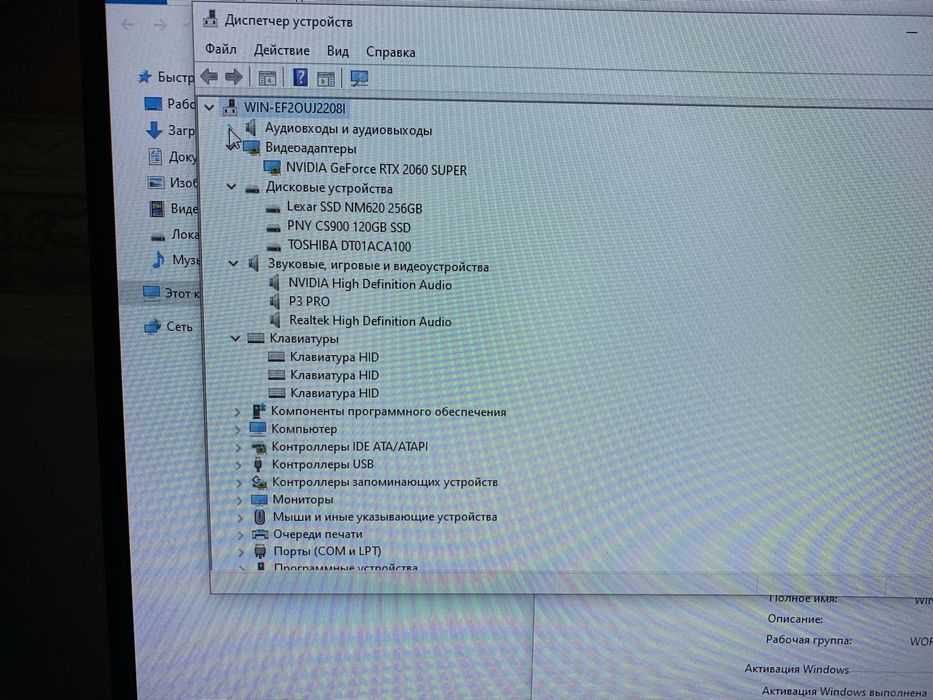Viewport: 933px width, 700px height.
Task: Click the Сеть icon in Explorer sidebar
Action: click(x=153, y=326)
